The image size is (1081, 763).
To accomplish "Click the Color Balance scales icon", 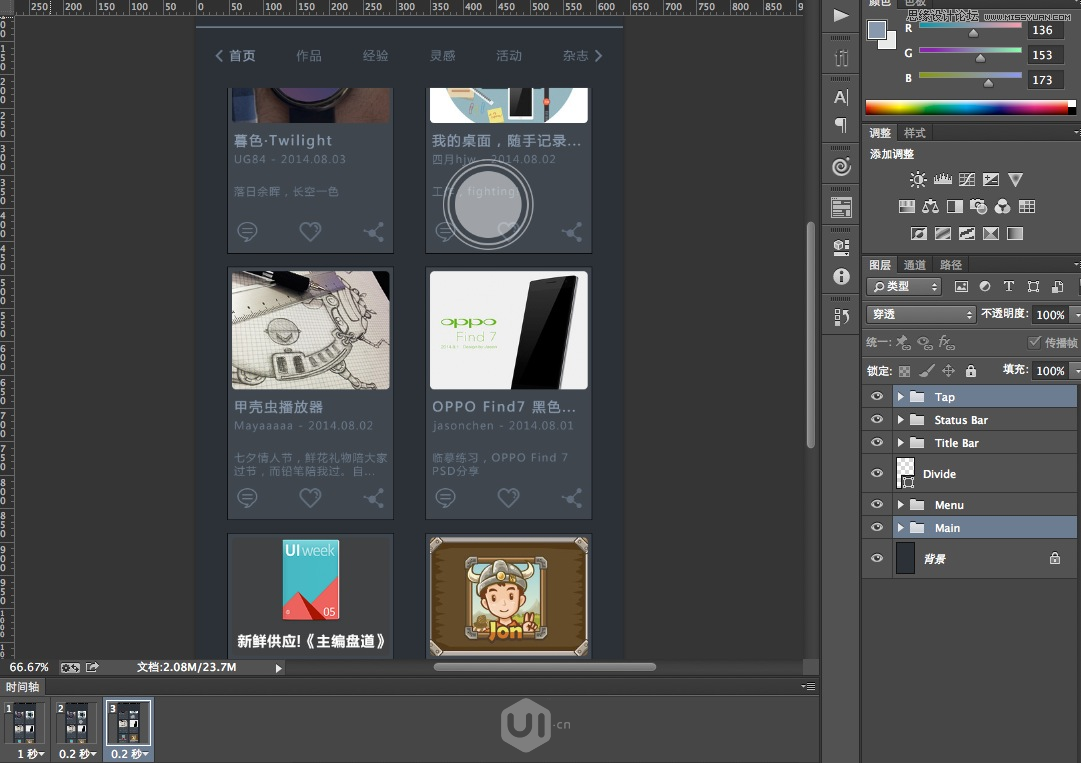I will [931, 207].
